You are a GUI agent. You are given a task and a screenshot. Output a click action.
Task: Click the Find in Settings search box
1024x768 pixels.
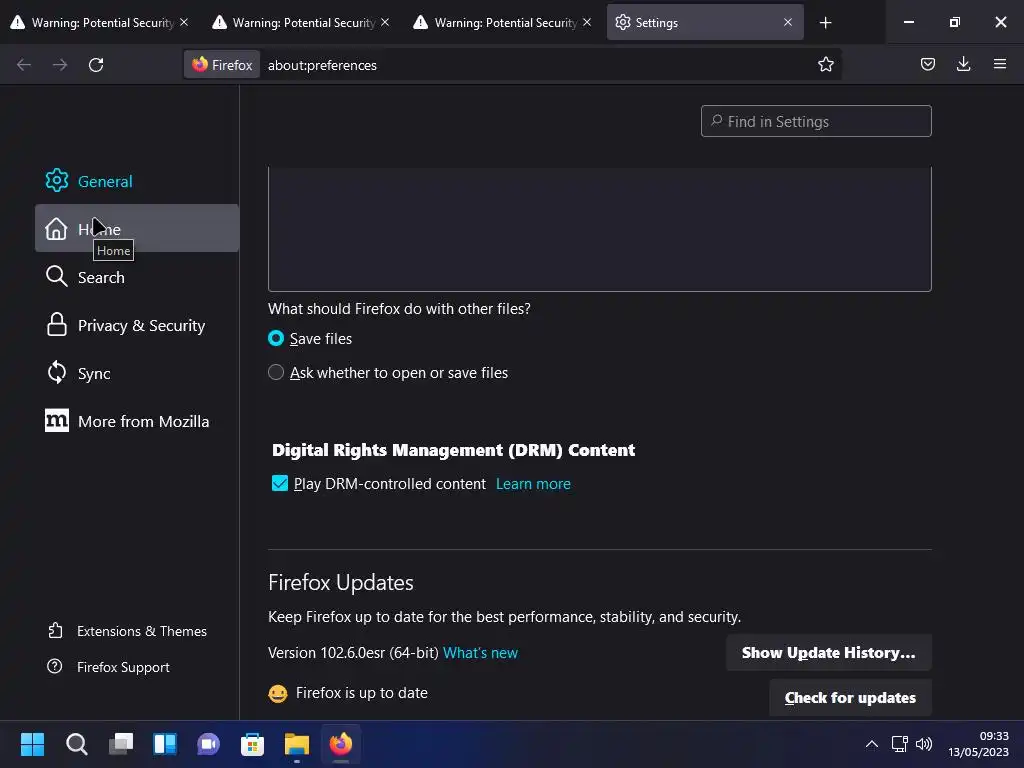click(x=816, y=121)
